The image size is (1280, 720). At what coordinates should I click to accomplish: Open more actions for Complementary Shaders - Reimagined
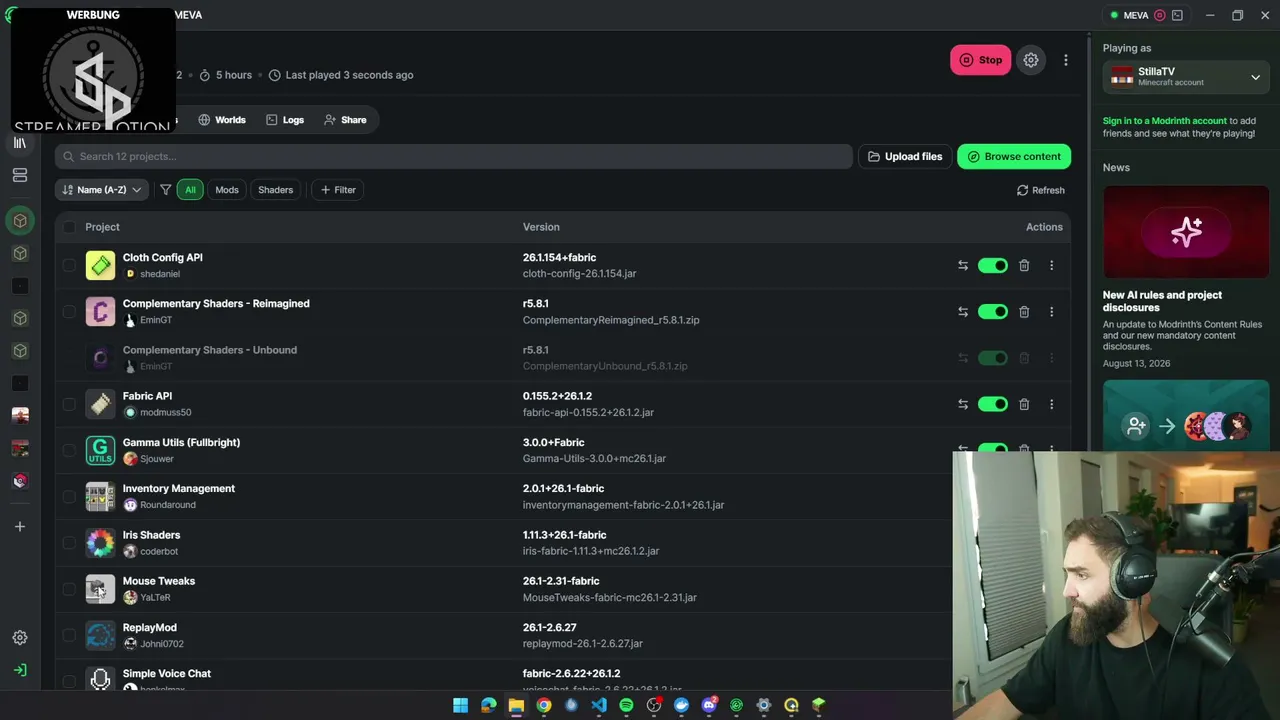(x=1051, y=312)
